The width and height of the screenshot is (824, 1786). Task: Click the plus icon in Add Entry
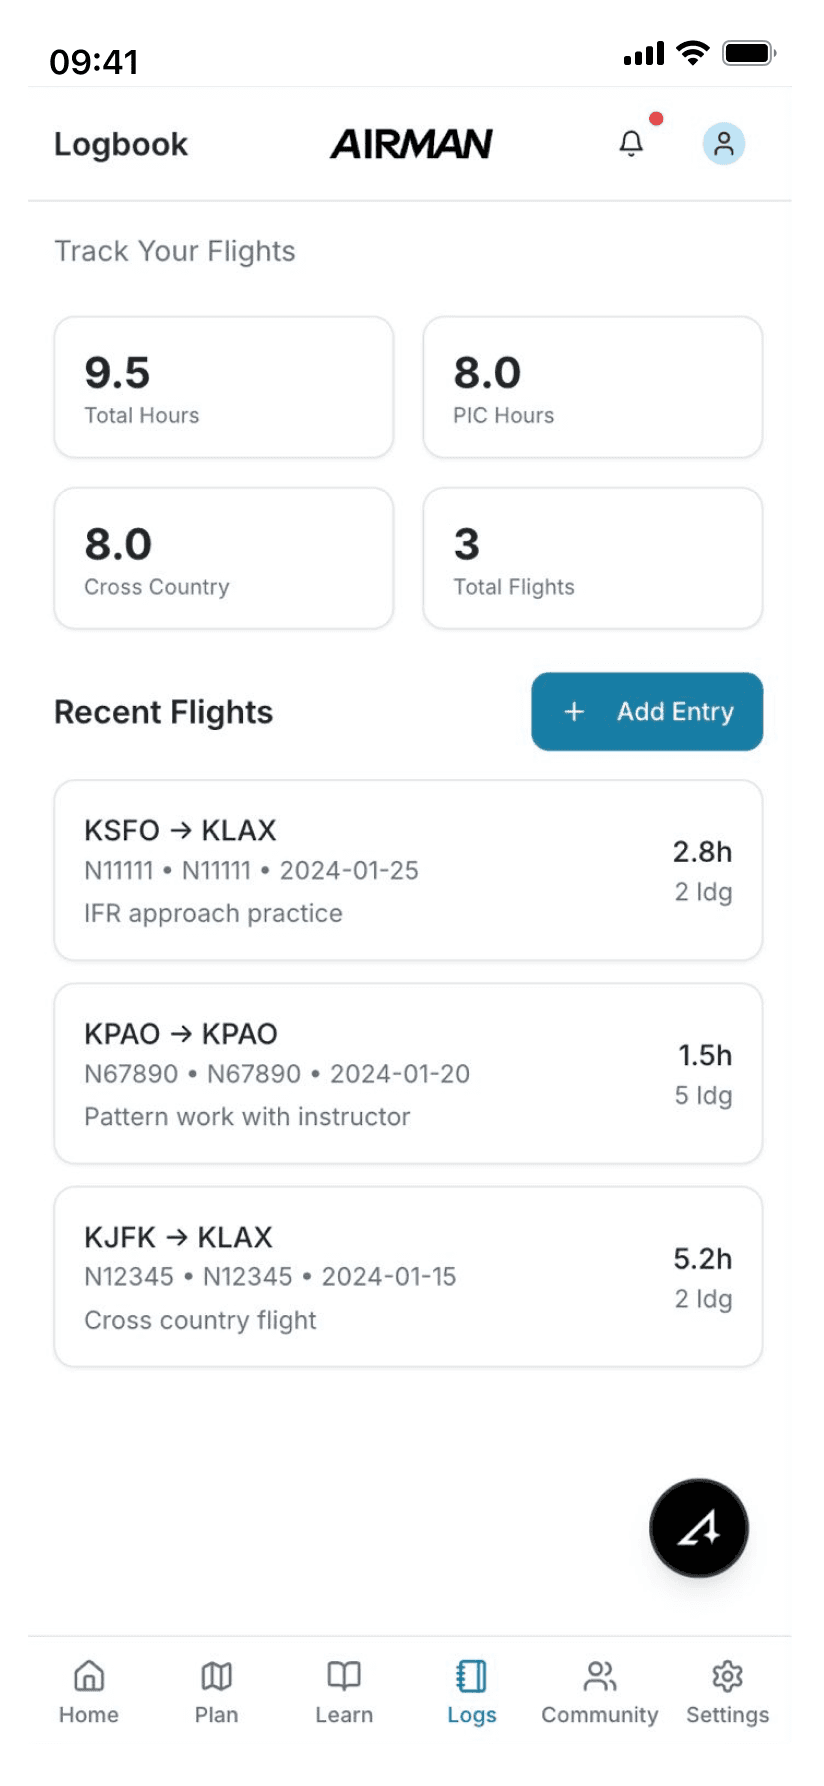click(574, 711)
